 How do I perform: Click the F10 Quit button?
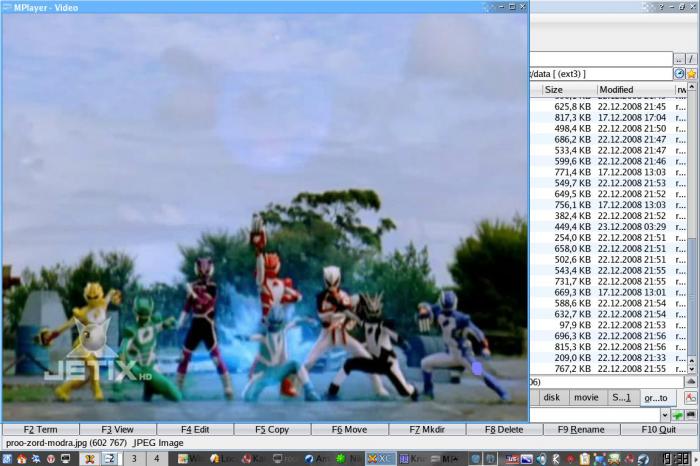pyautogui.click(x=659, y=429)
